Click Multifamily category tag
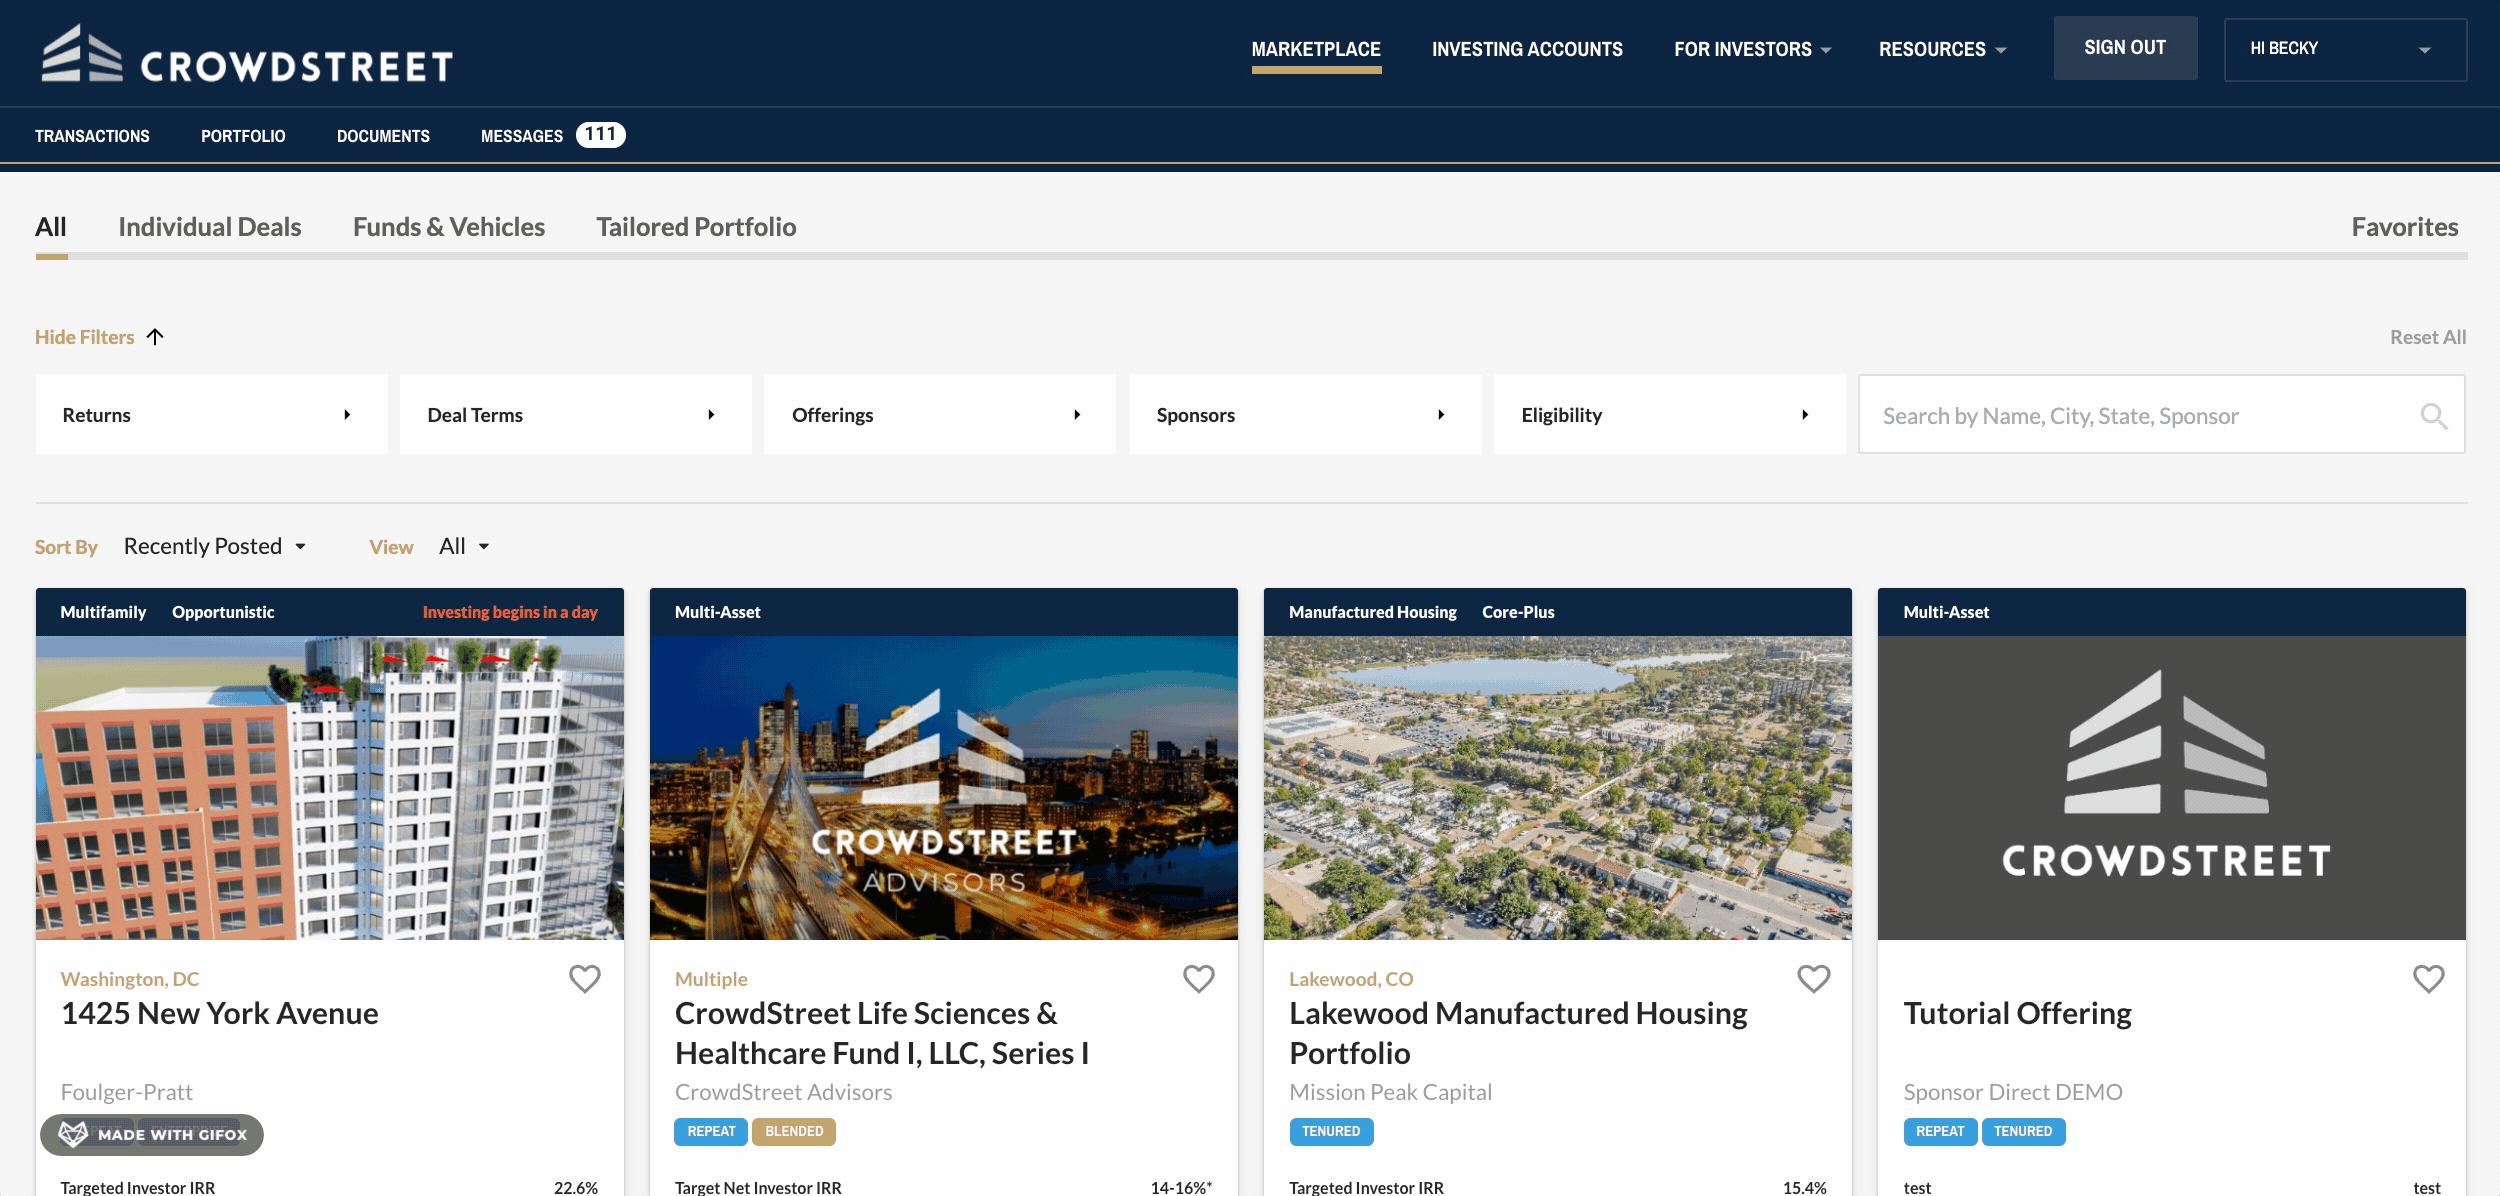 coord(103,612)
